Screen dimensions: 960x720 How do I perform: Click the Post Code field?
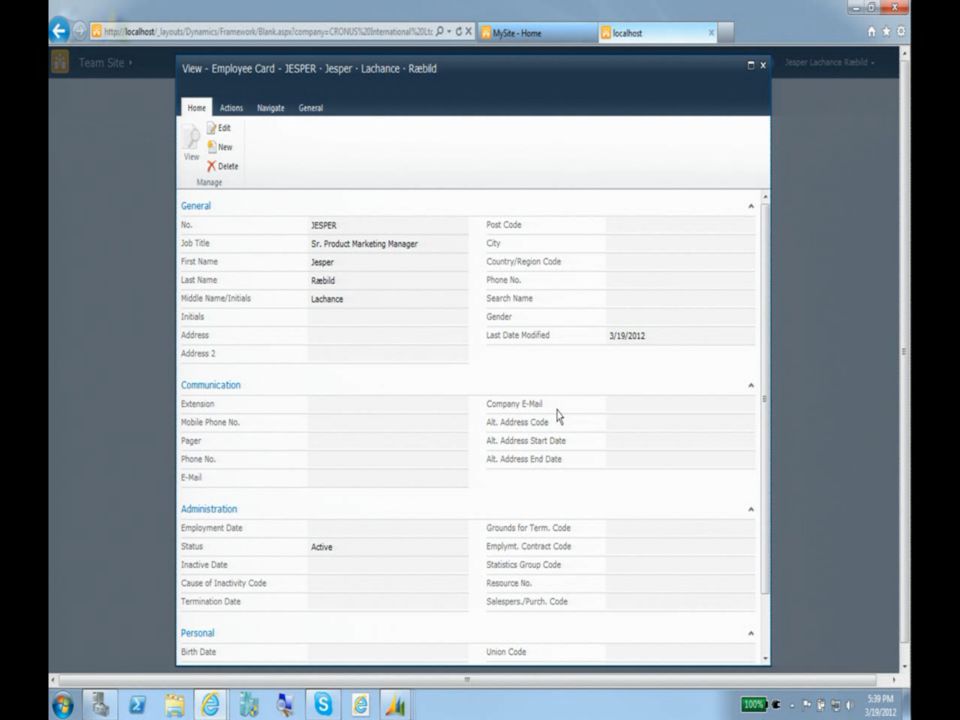point(680,225)
